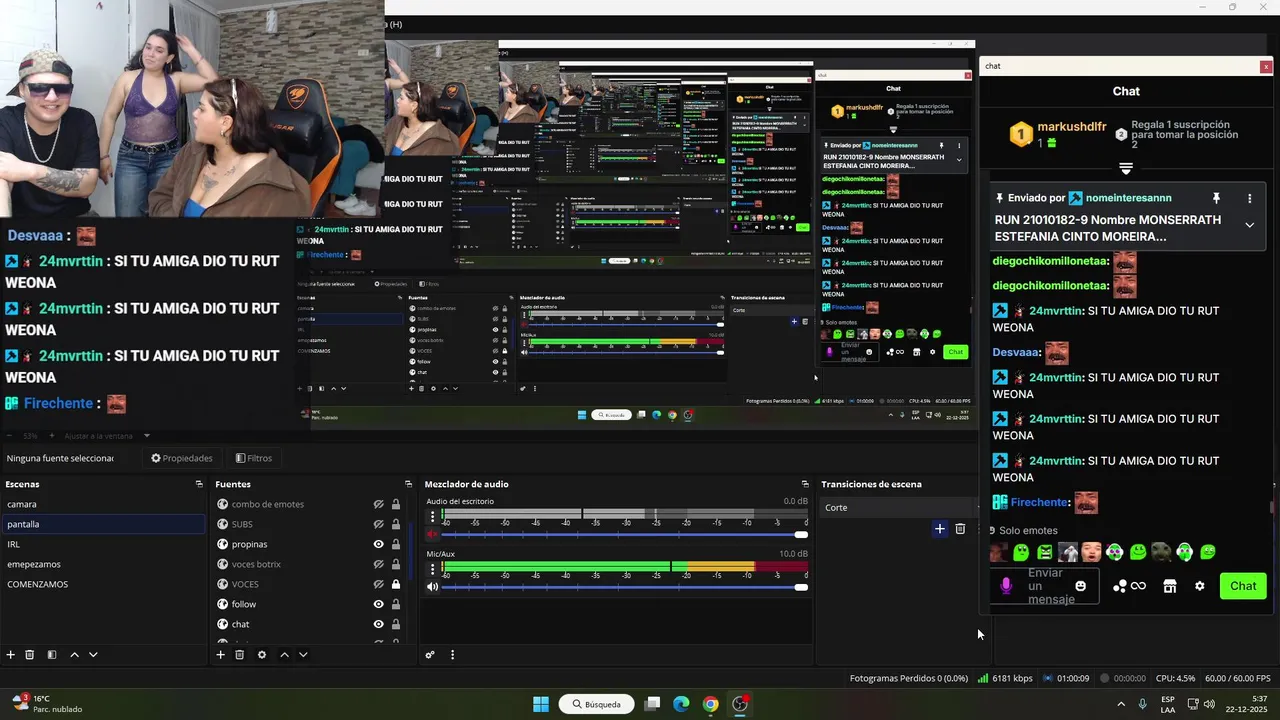Open pinned message three-dot menu

[x=1249, y=199]
